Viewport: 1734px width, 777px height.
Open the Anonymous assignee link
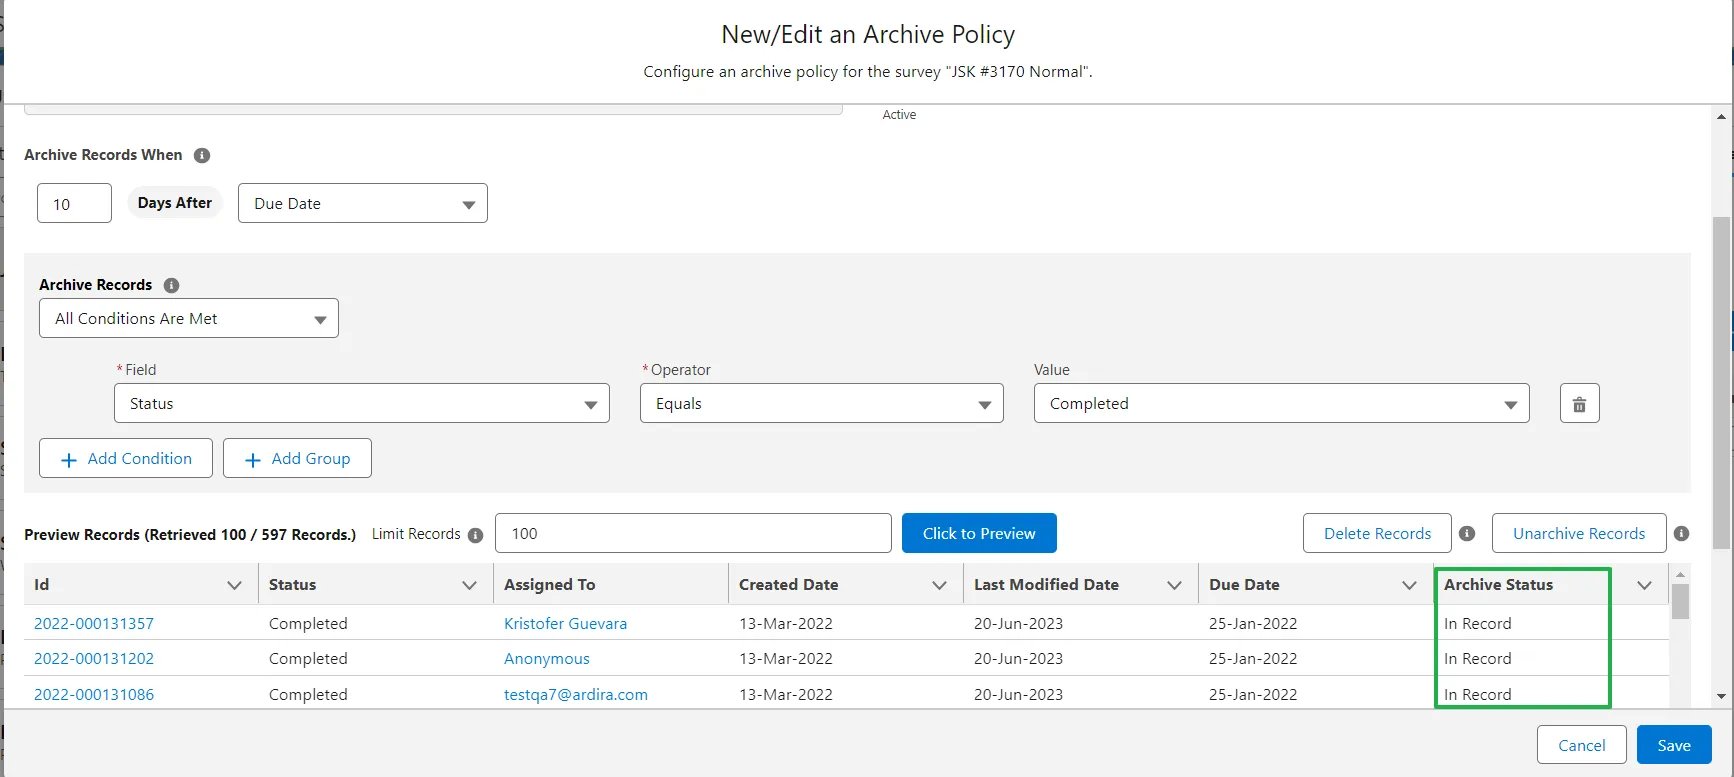[x=547, y=658]
